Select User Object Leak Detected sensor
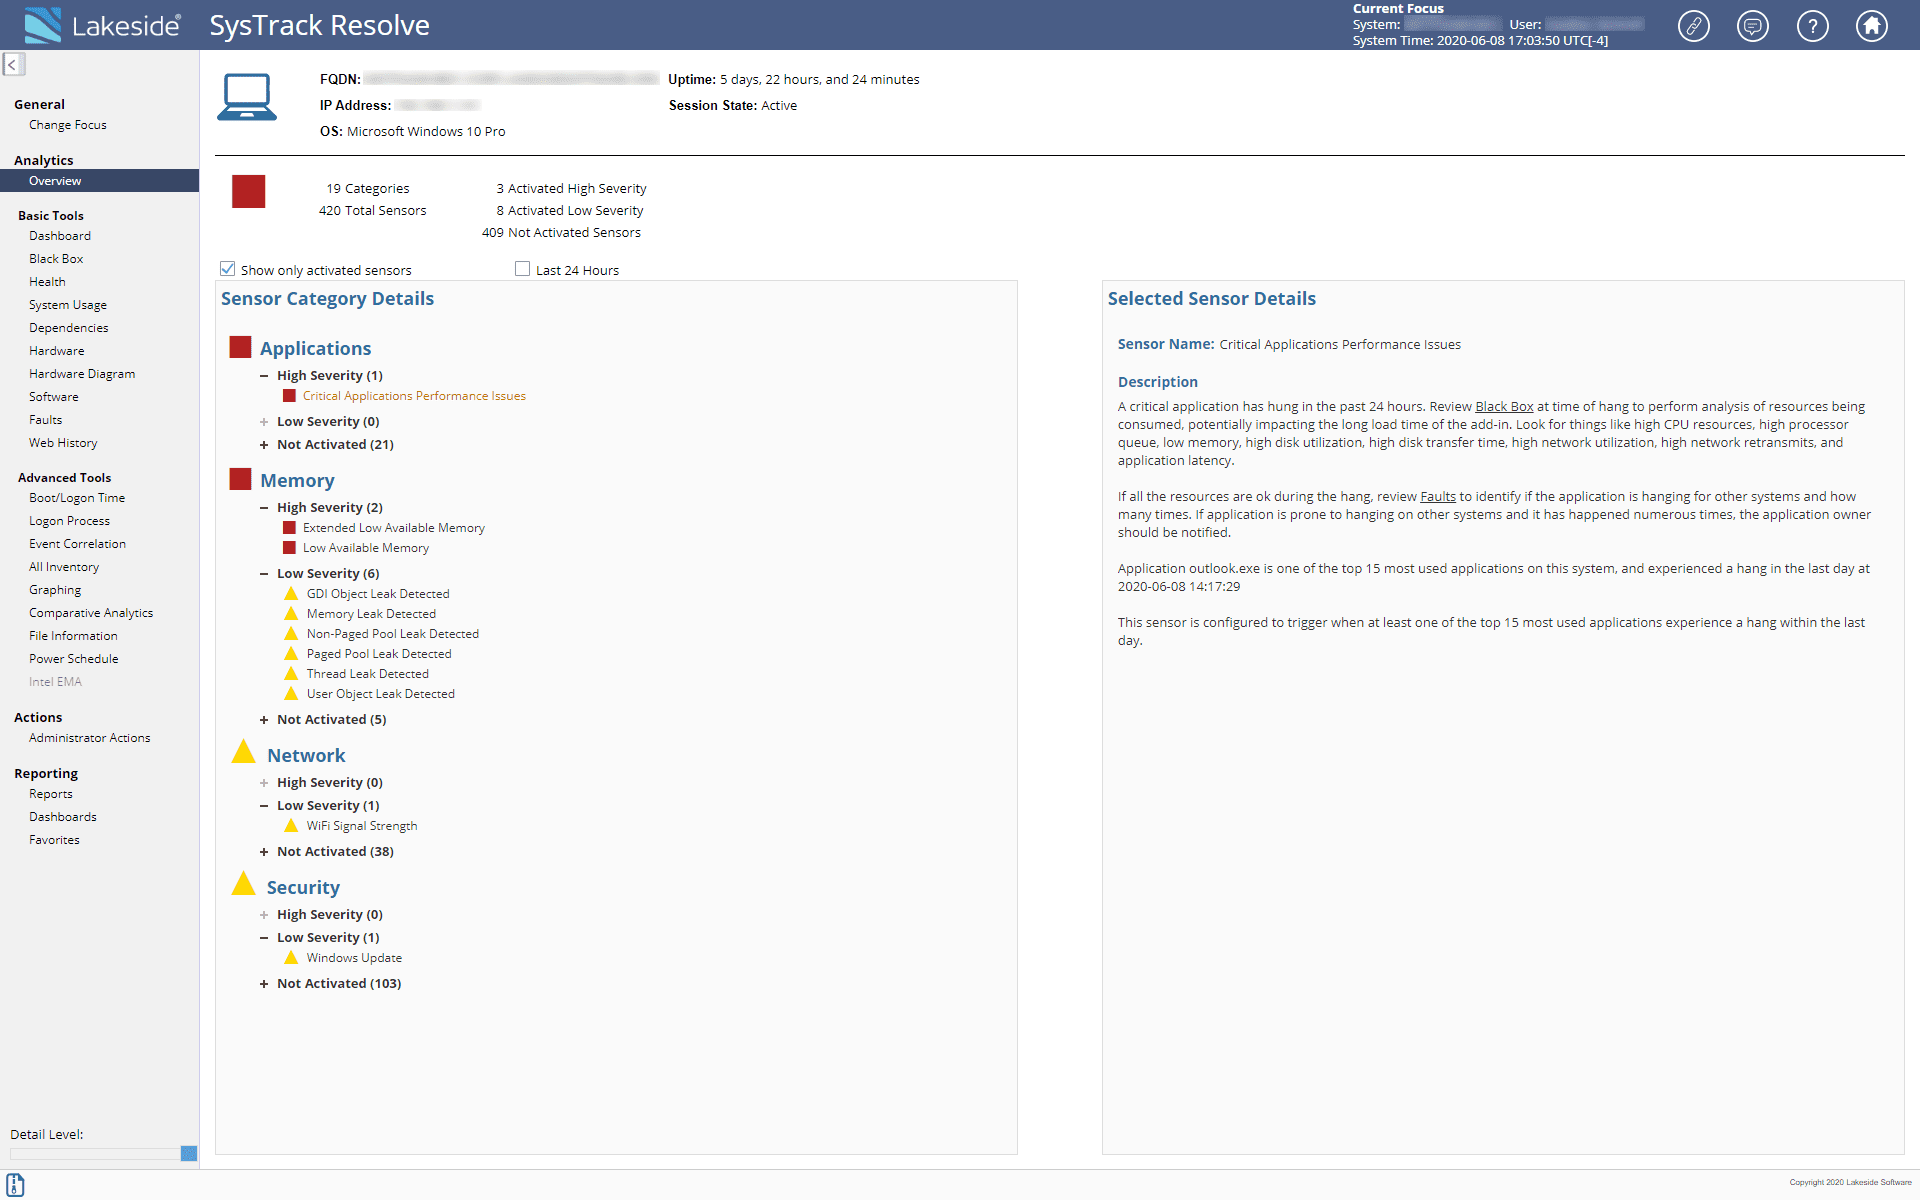1920x1200 pixels. coord(381,694)
